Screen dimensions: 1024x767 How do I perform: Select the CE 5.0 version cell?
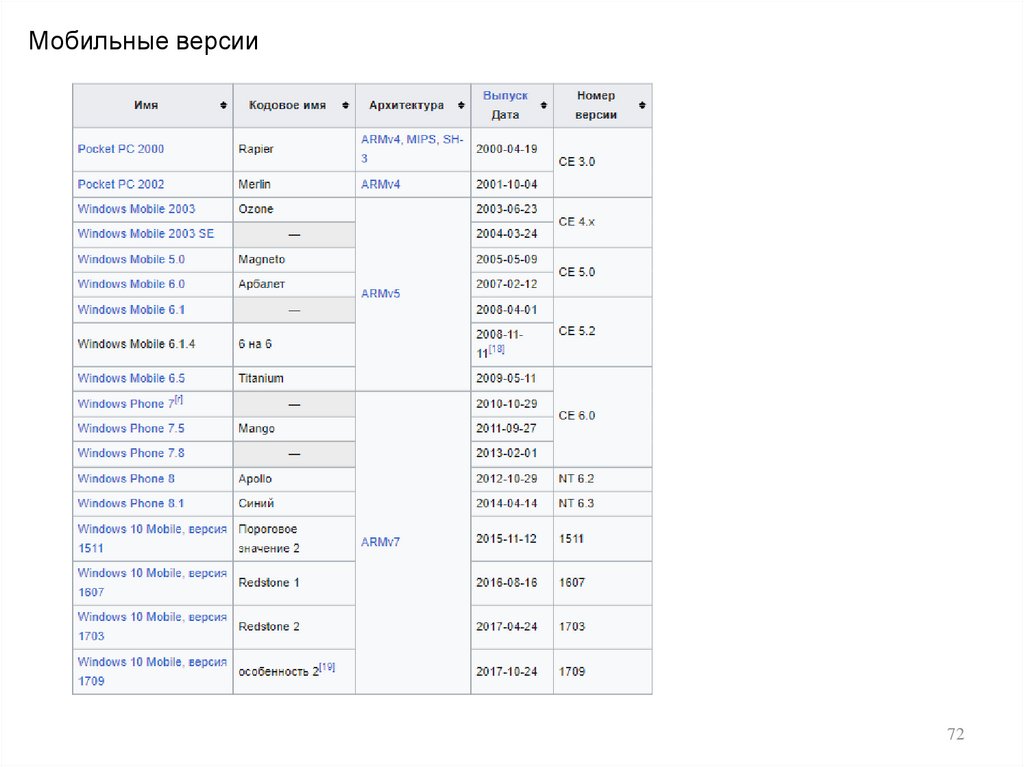(x=603, y=272)
